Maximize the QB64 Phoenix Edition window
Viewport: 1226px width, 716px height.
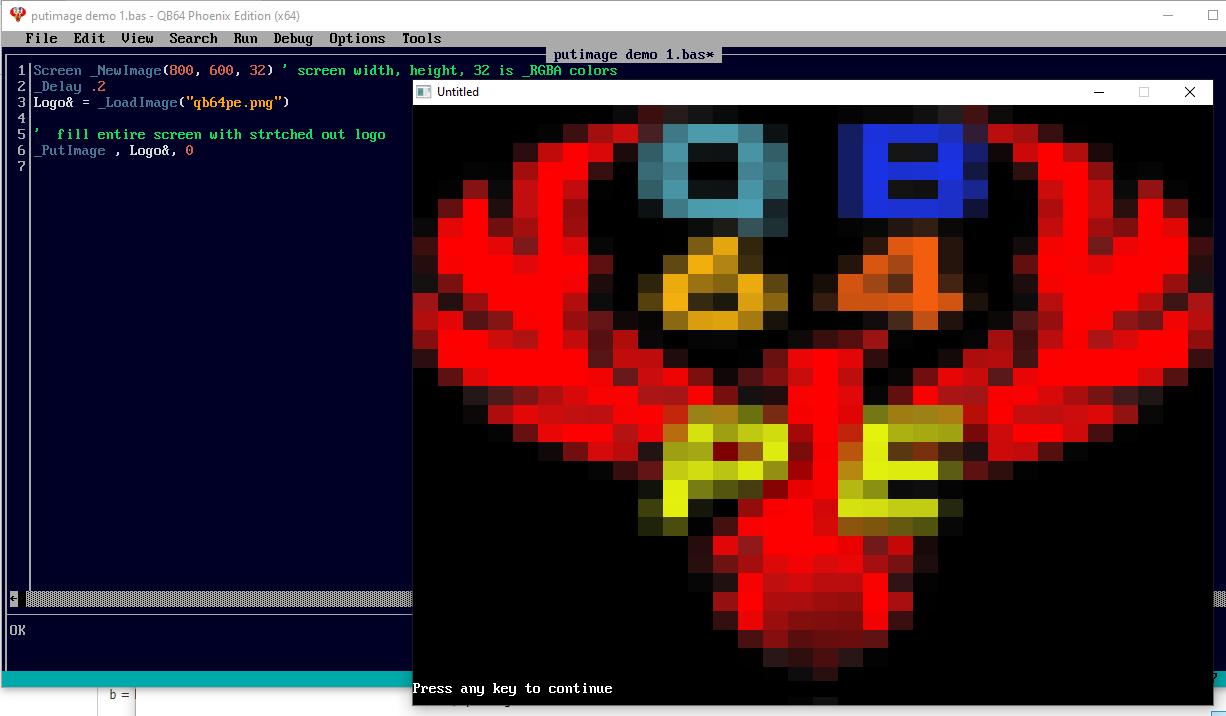[1212, 15]
